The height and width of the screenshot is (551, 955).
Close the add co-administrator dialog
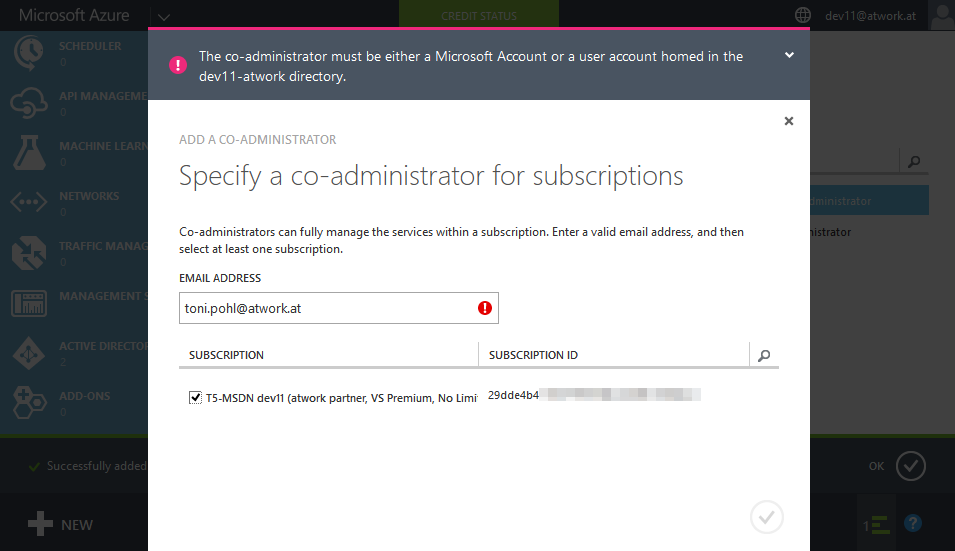coord(789,121)
